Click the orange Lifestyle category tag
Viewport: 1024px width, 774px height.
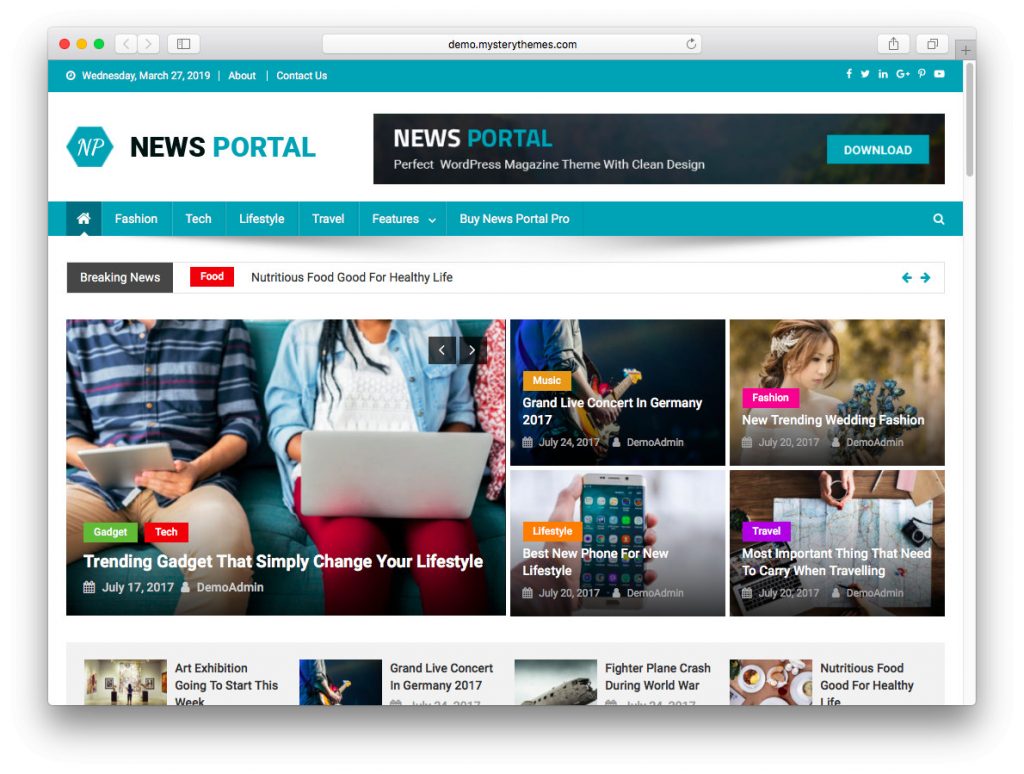[552, 531]
